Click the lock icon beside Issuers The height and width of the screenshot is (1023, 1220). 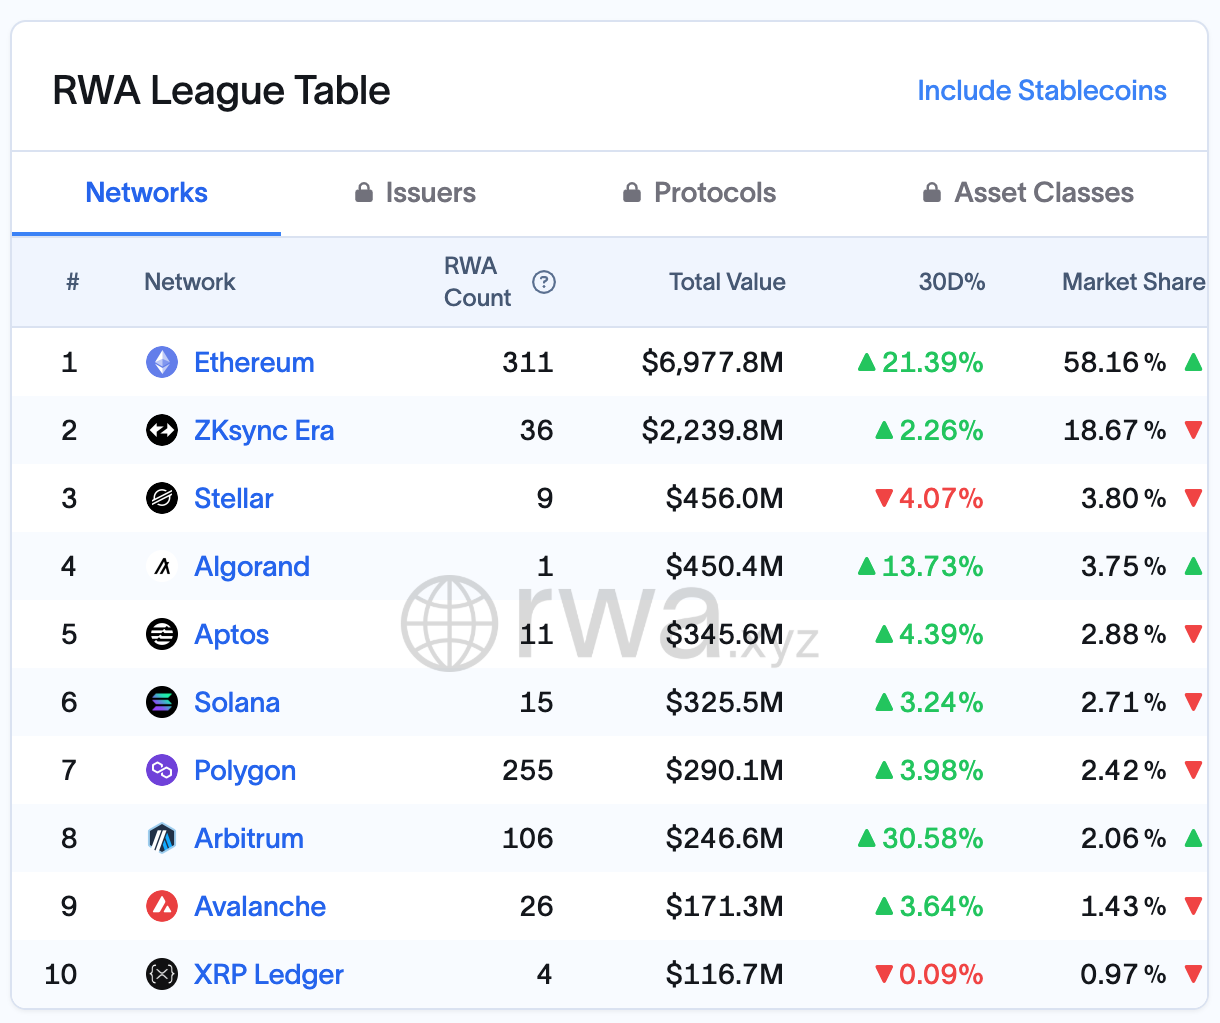[364, 192]
